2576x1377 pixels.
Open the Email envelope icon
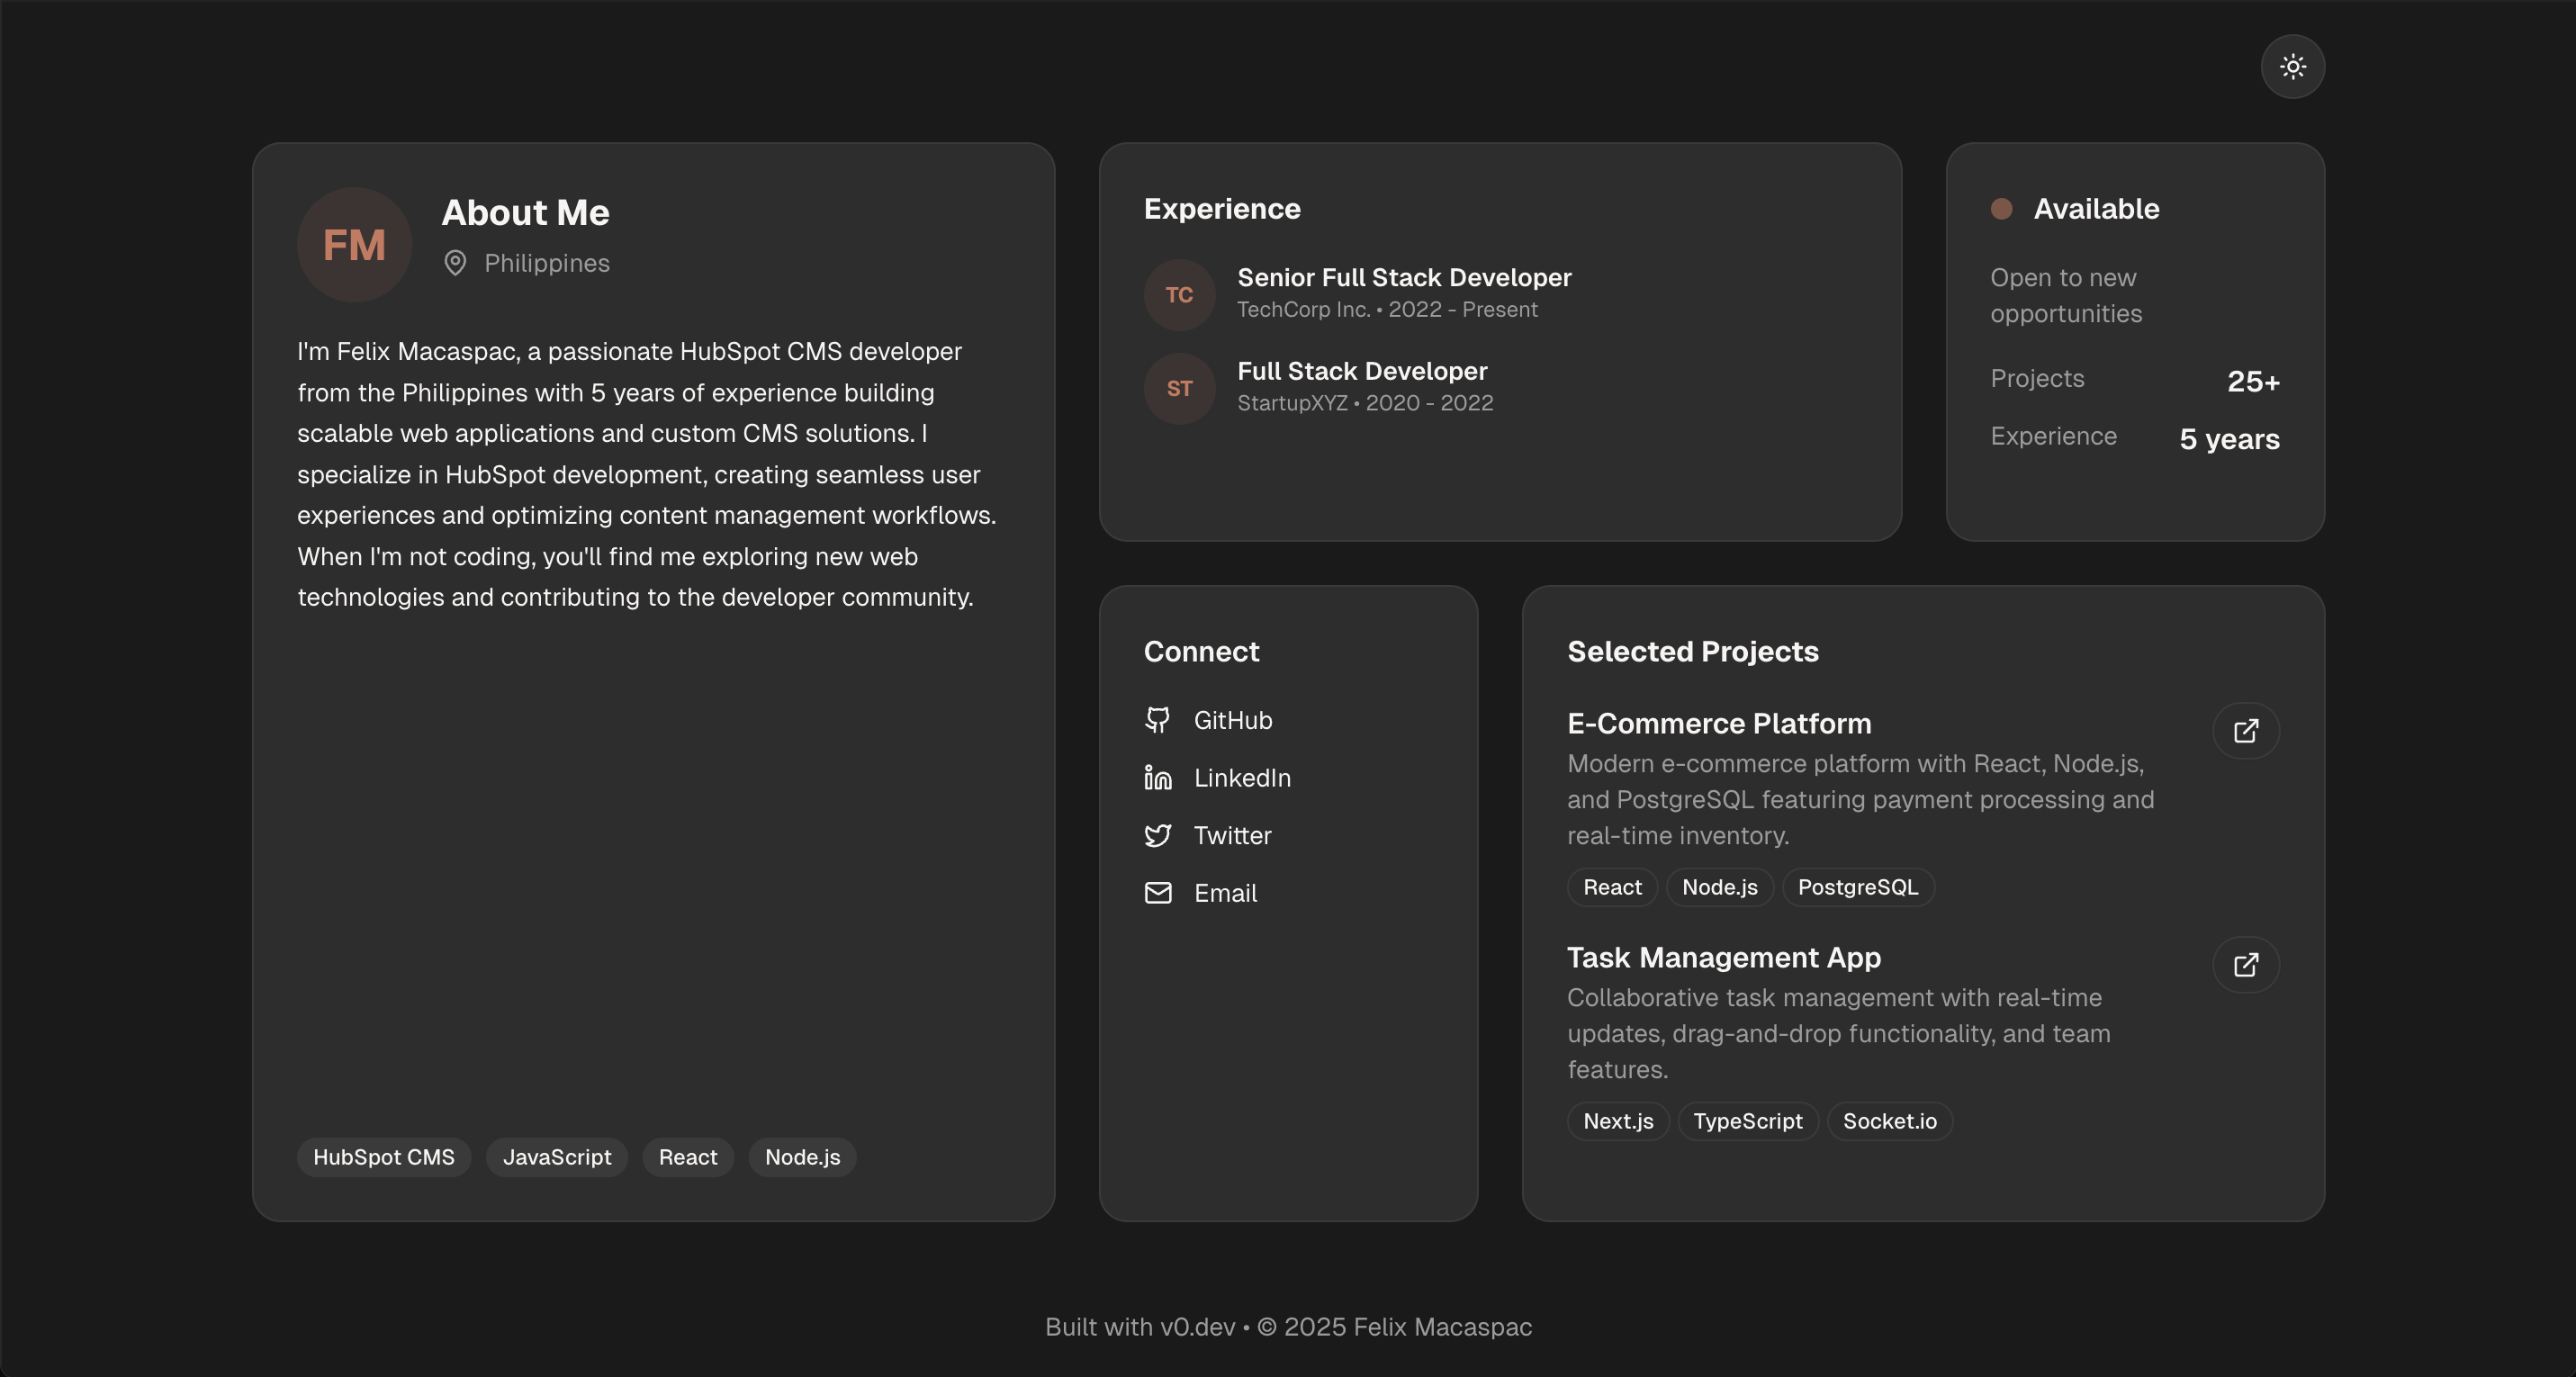coord(1158,893)
